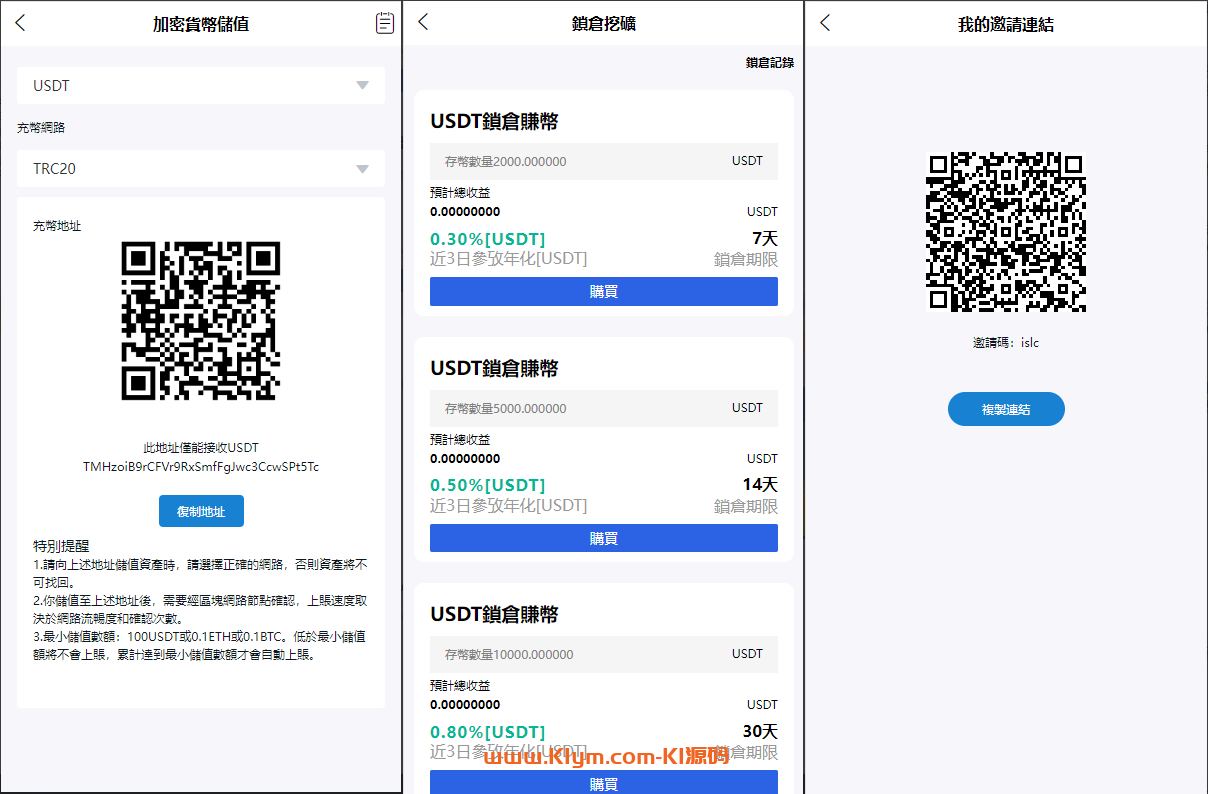This screenshot has height=794, width=1208.
Task: Go back from the 鎖倉挖礦 screen
Action: coord(423,22)
